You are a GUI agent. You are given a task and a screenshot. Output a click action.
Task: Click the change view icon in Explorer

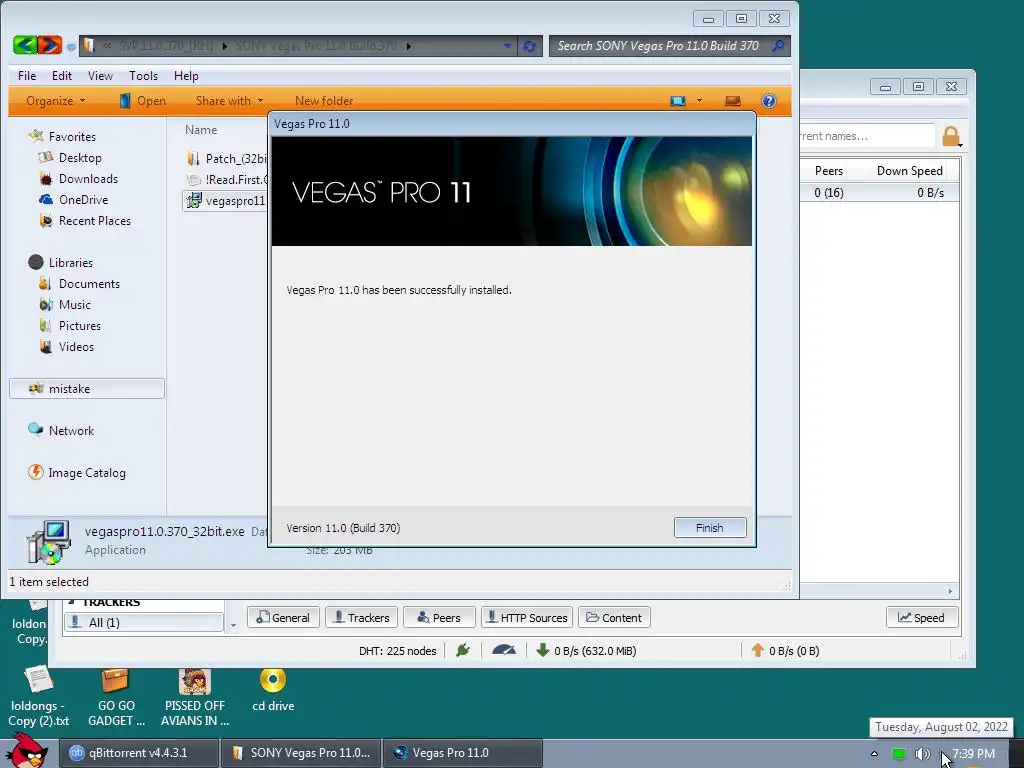tap(678, 101)
